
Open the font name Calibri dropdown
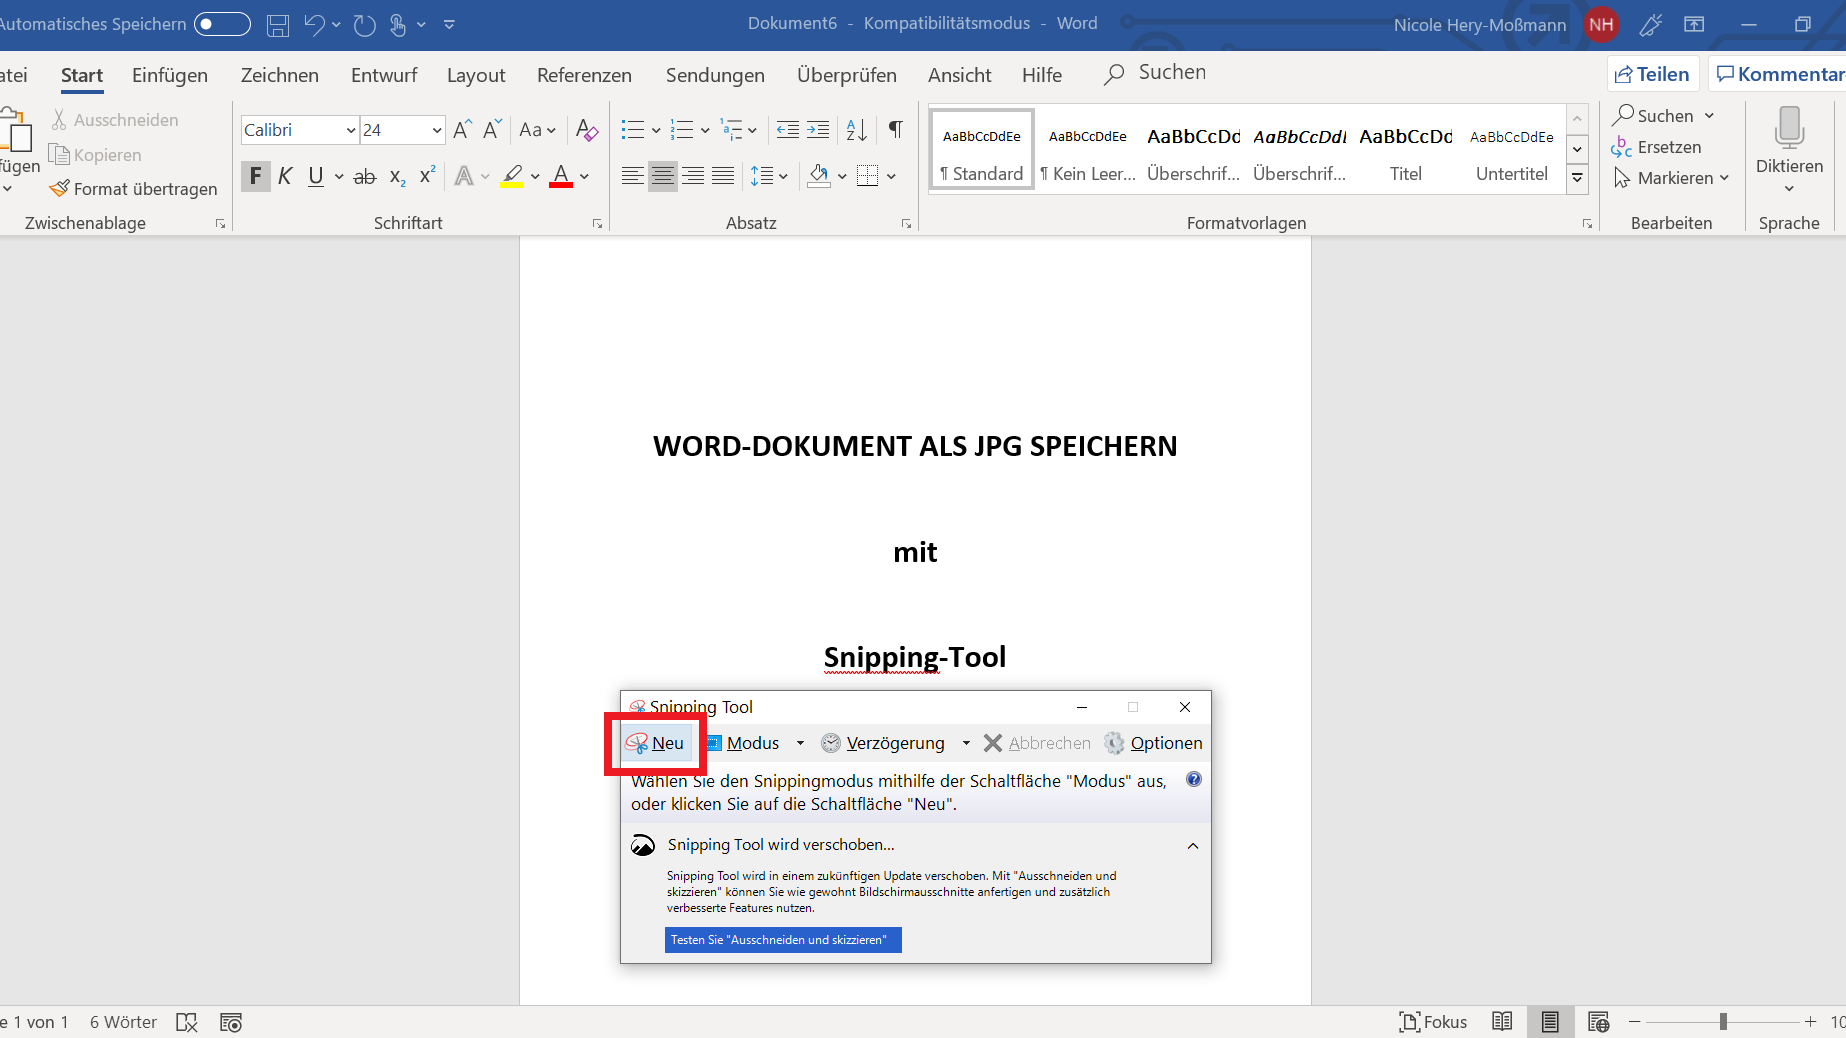(351, 130)
